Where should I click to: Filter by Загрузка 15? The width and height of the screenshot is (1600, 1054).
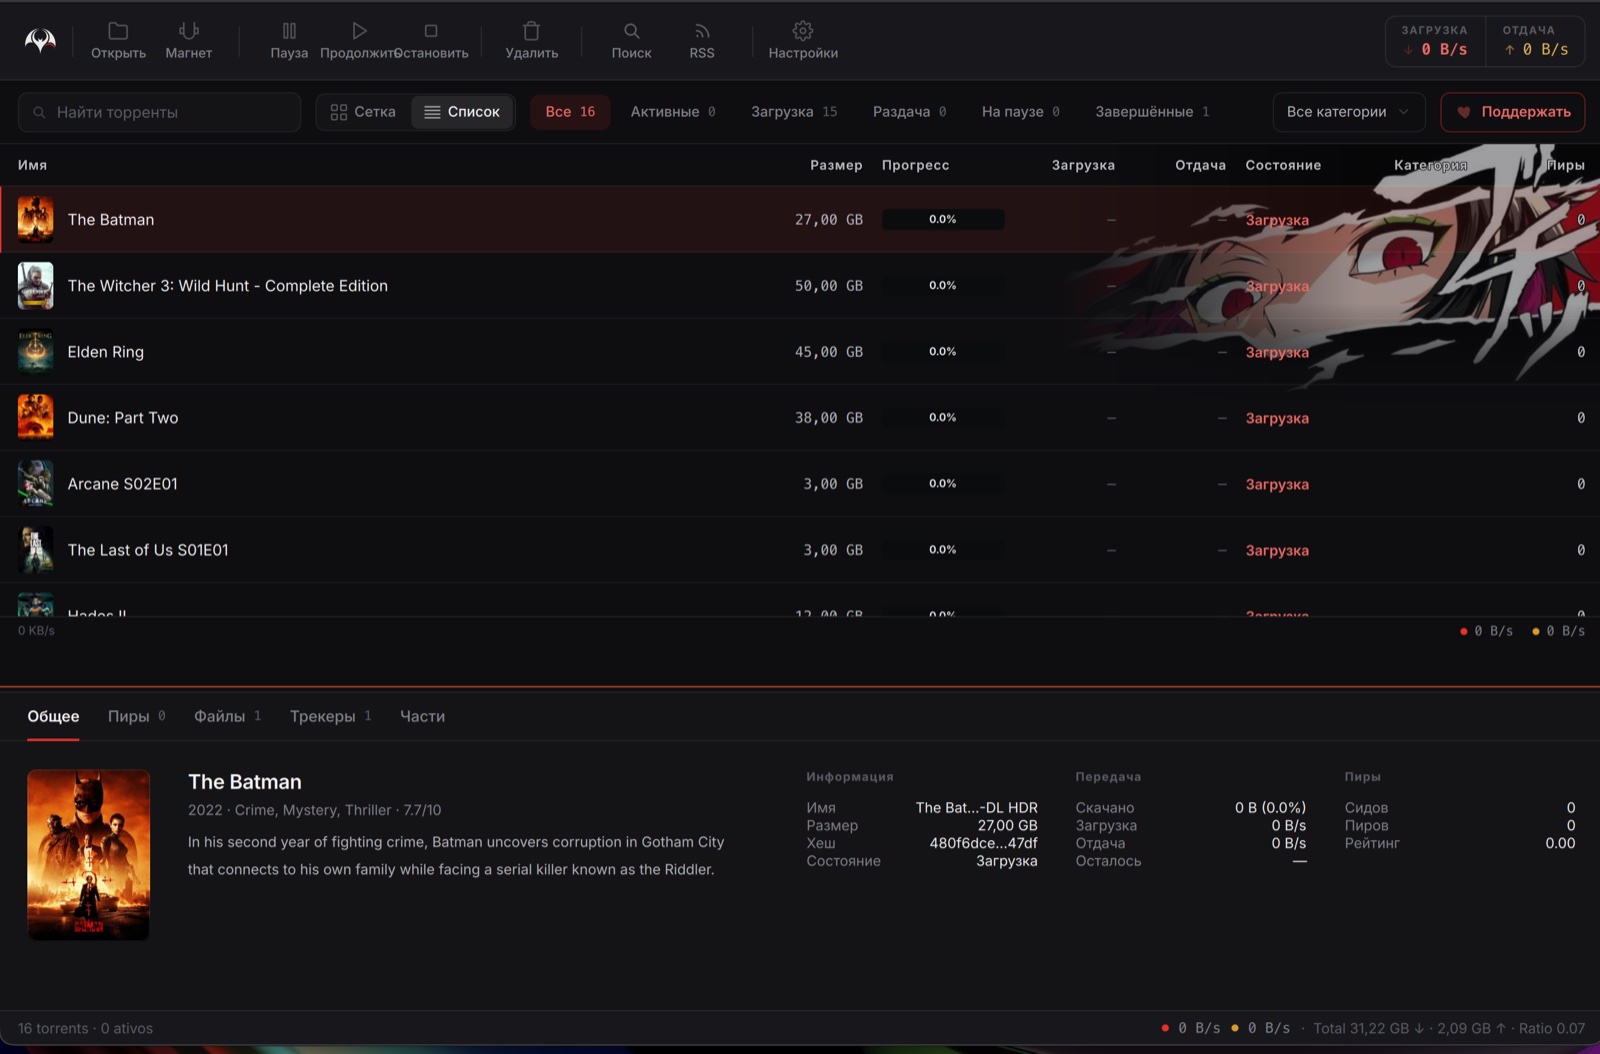pos(794,112)
